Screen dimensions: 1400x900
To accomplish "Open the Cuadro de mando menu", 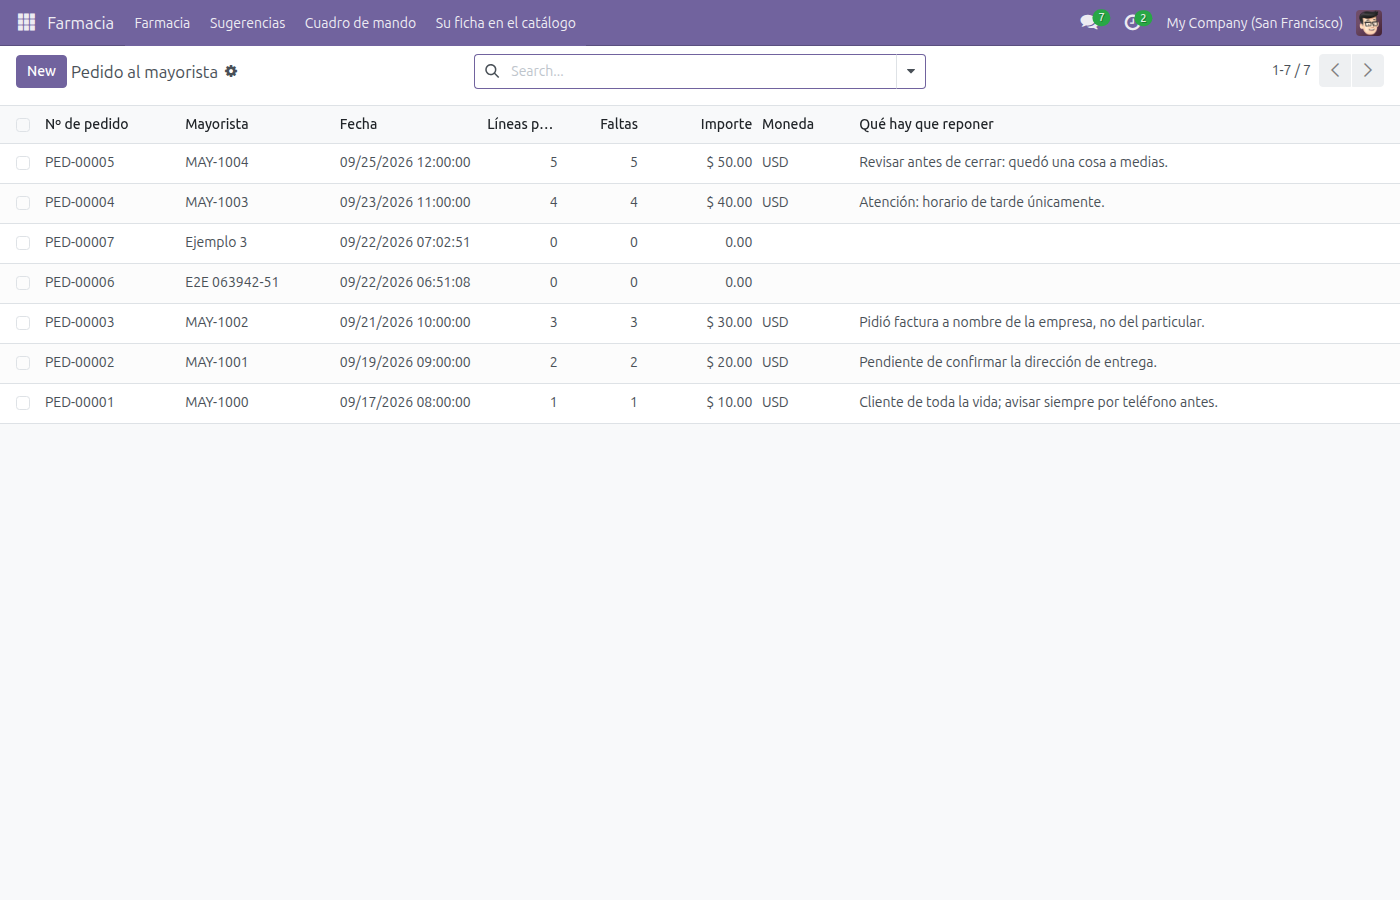I will (360, 22).
